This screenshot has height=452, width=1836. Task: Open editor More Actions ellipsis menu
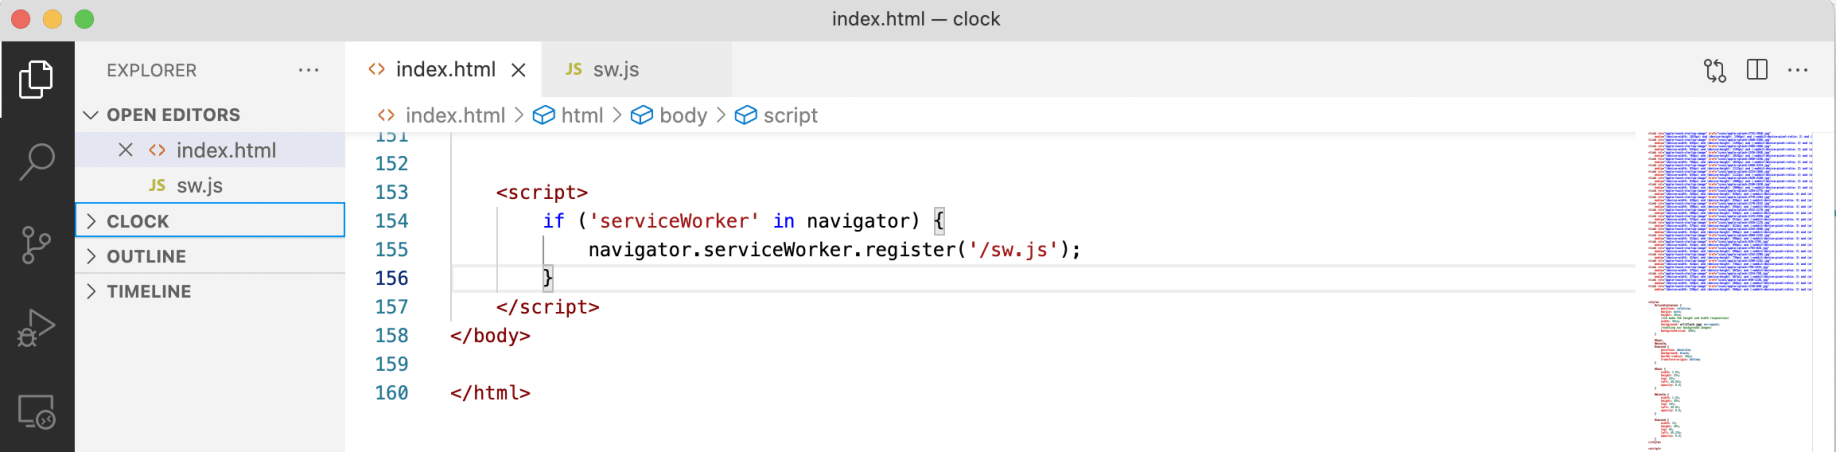(1798, 70)
